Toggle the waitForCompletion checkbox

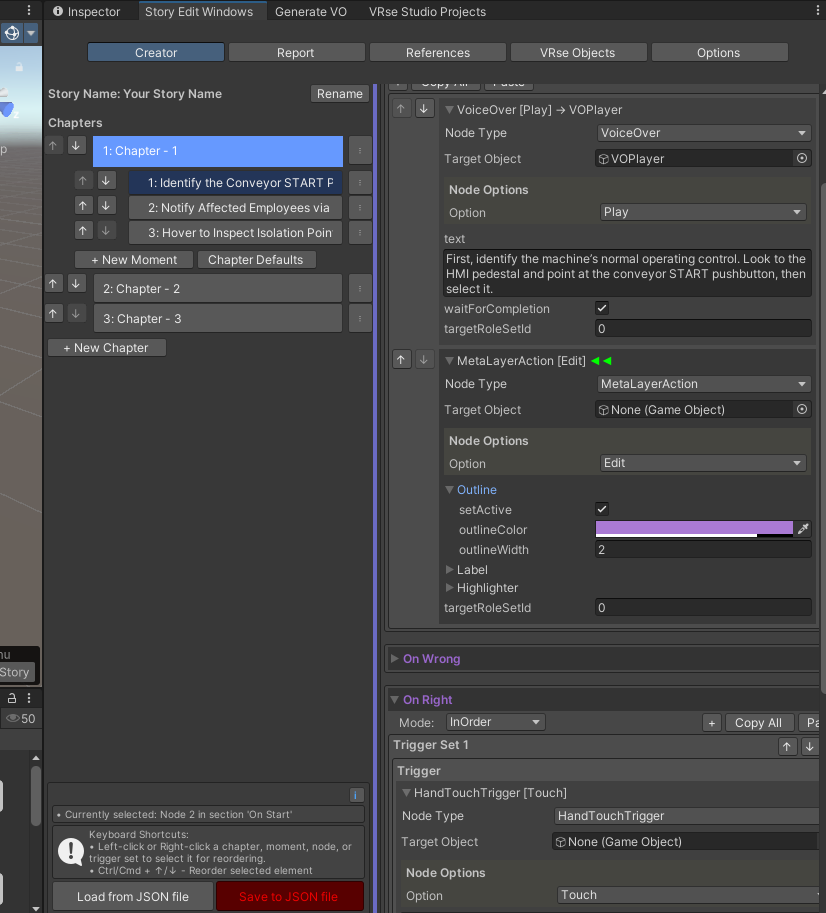[602, 308]
